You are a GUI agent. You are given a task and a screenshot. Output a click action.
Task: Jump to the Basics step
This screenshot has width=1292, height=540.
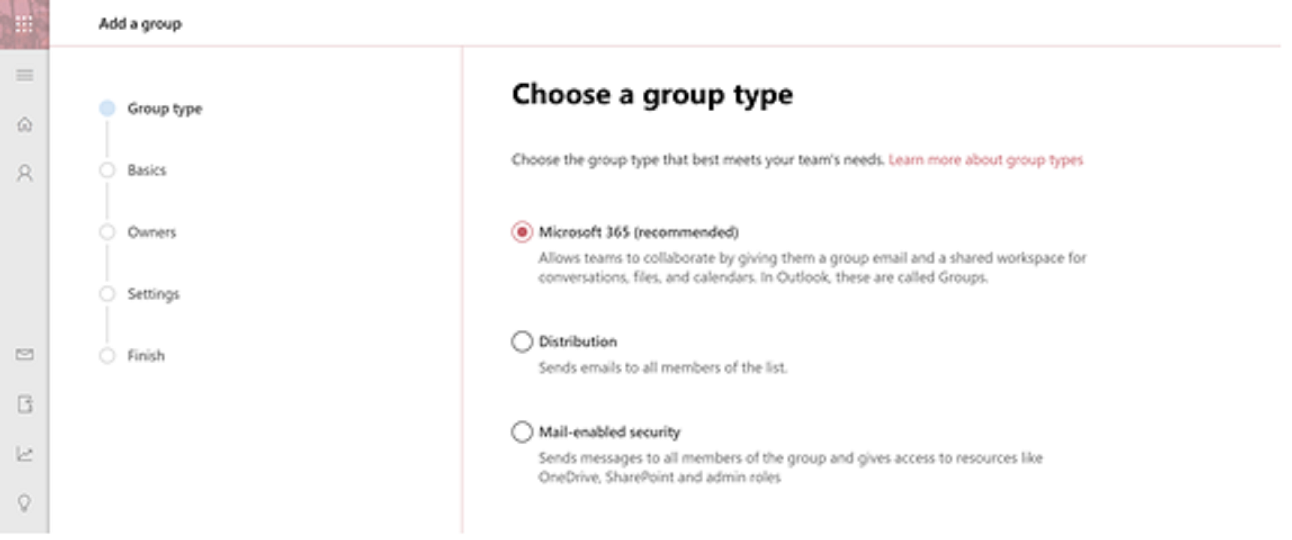(146, 170)
